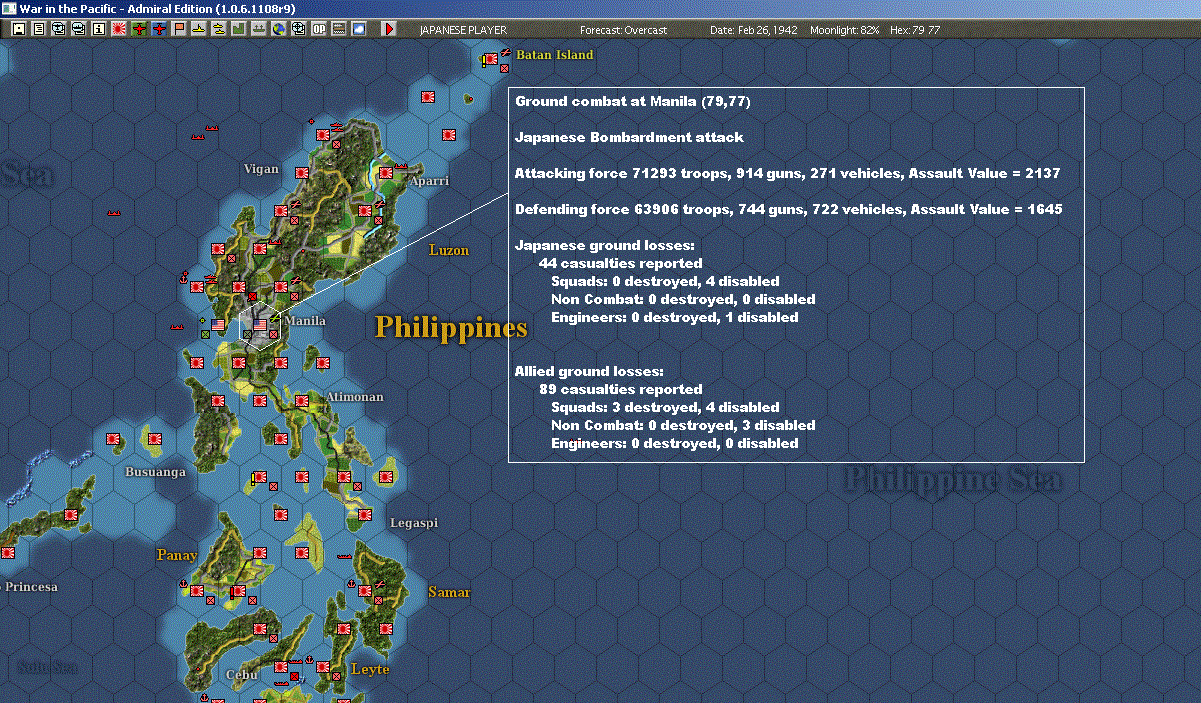Click the 'Hex: 79 77' status text

point(914,30)
